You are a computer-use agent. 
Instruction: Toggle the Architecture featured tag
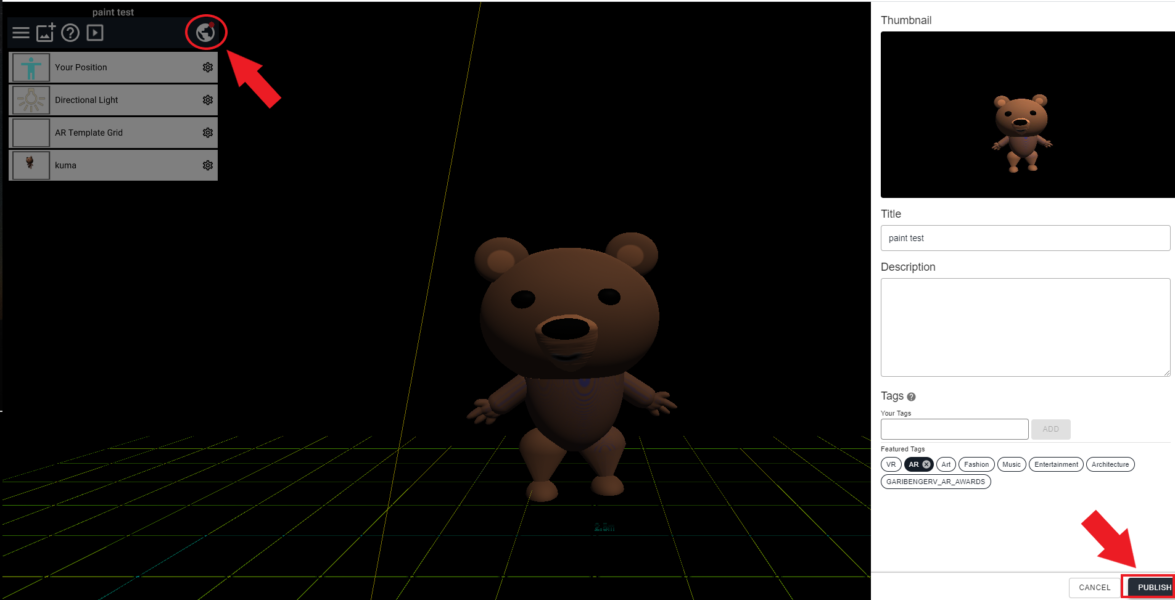(x=1111, y=464)
